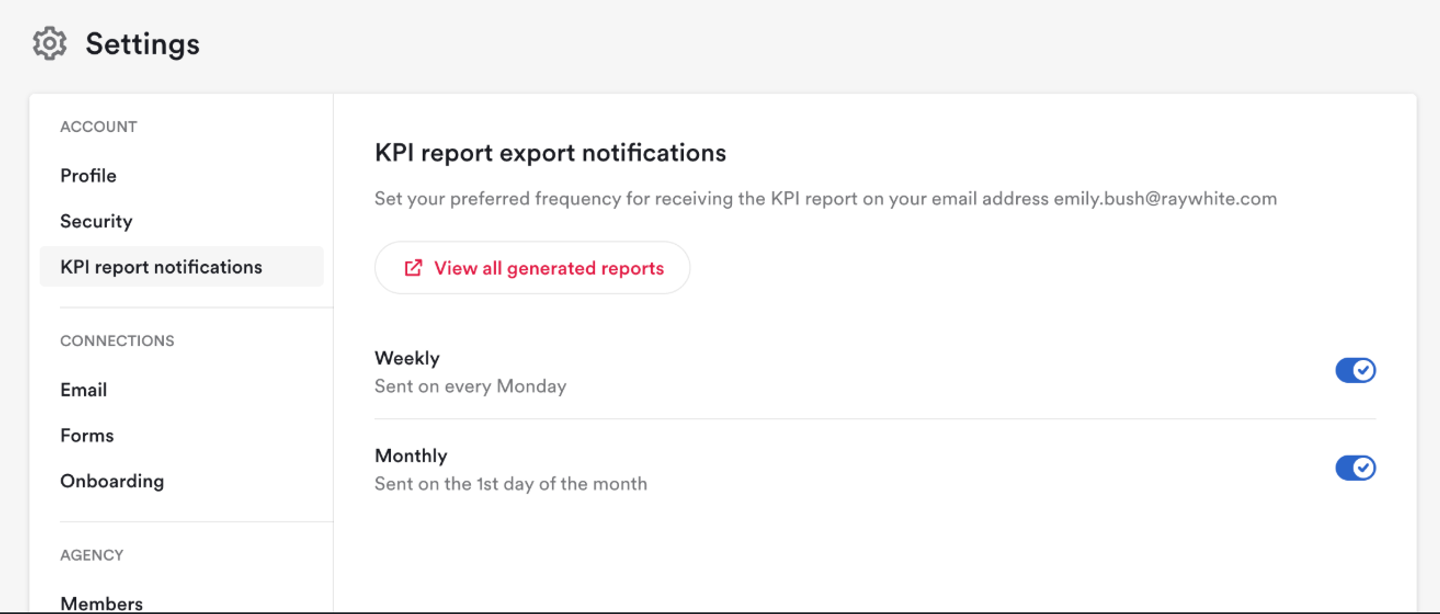Disable the Weekly KPI report toggle

[x=1355, y=371]
